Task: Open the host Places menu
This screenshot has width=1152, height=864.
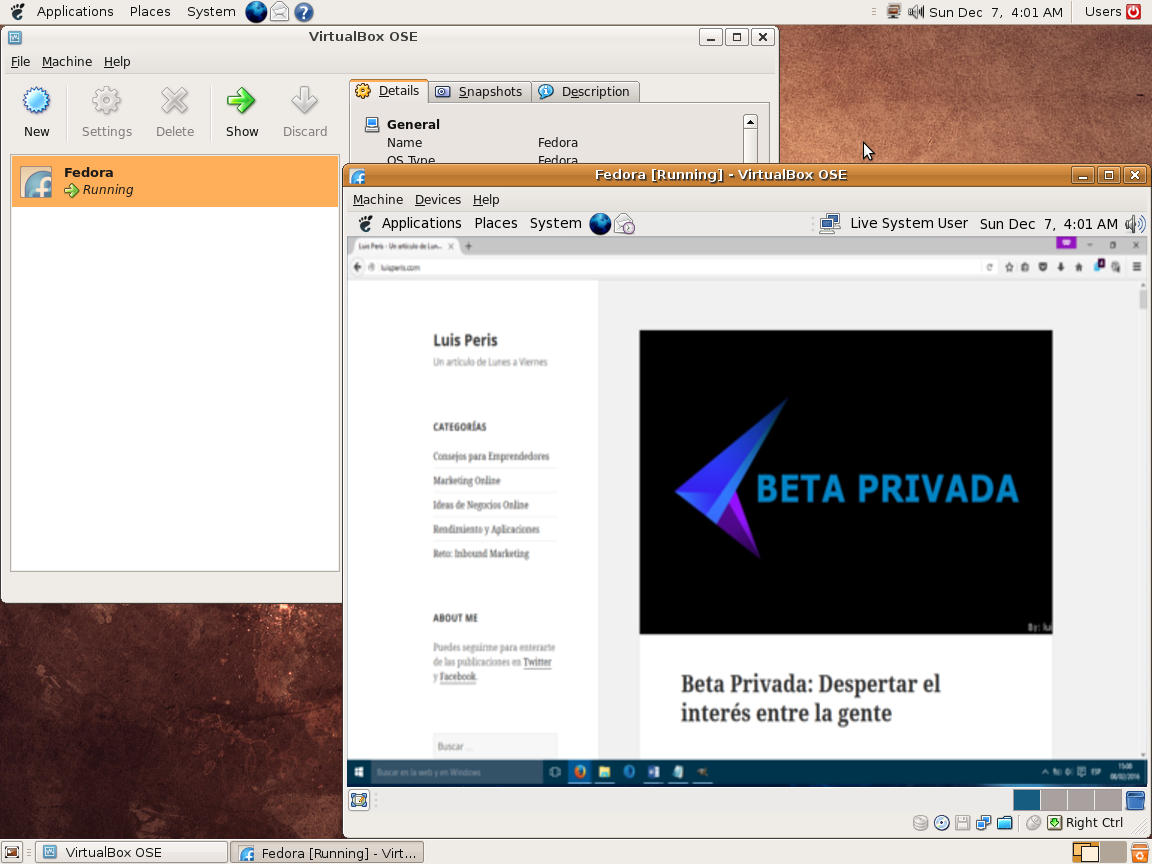Action: 150,12
